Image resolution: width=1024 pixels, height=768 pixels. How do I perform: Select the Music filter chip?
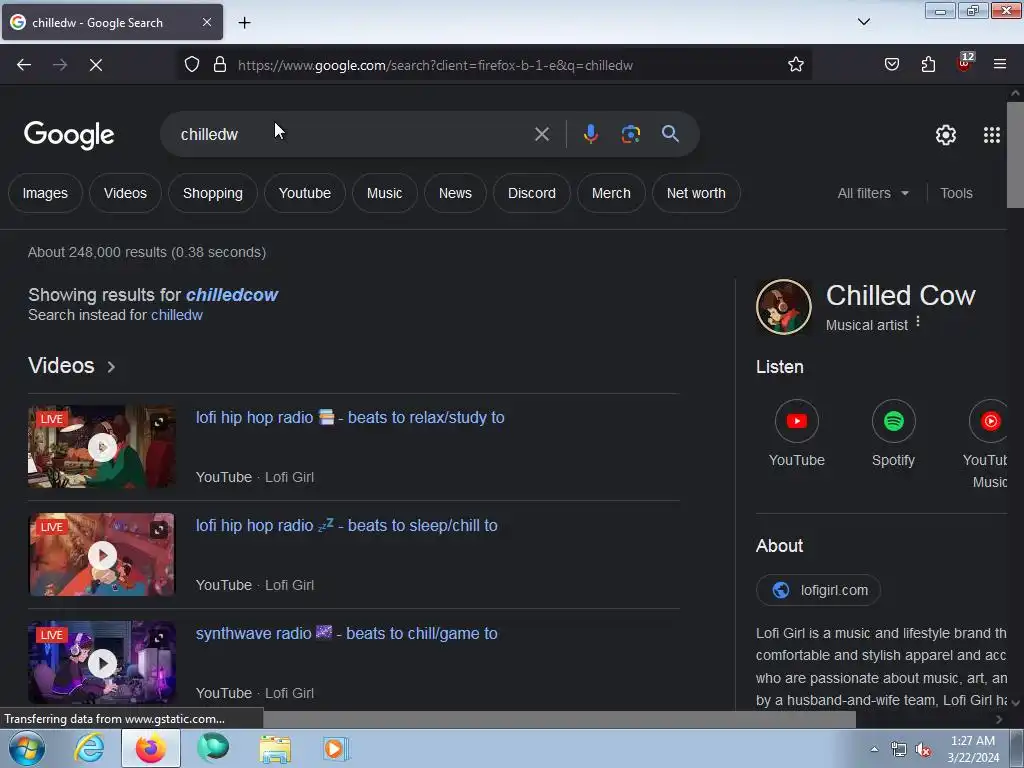(x=384, y=193)
